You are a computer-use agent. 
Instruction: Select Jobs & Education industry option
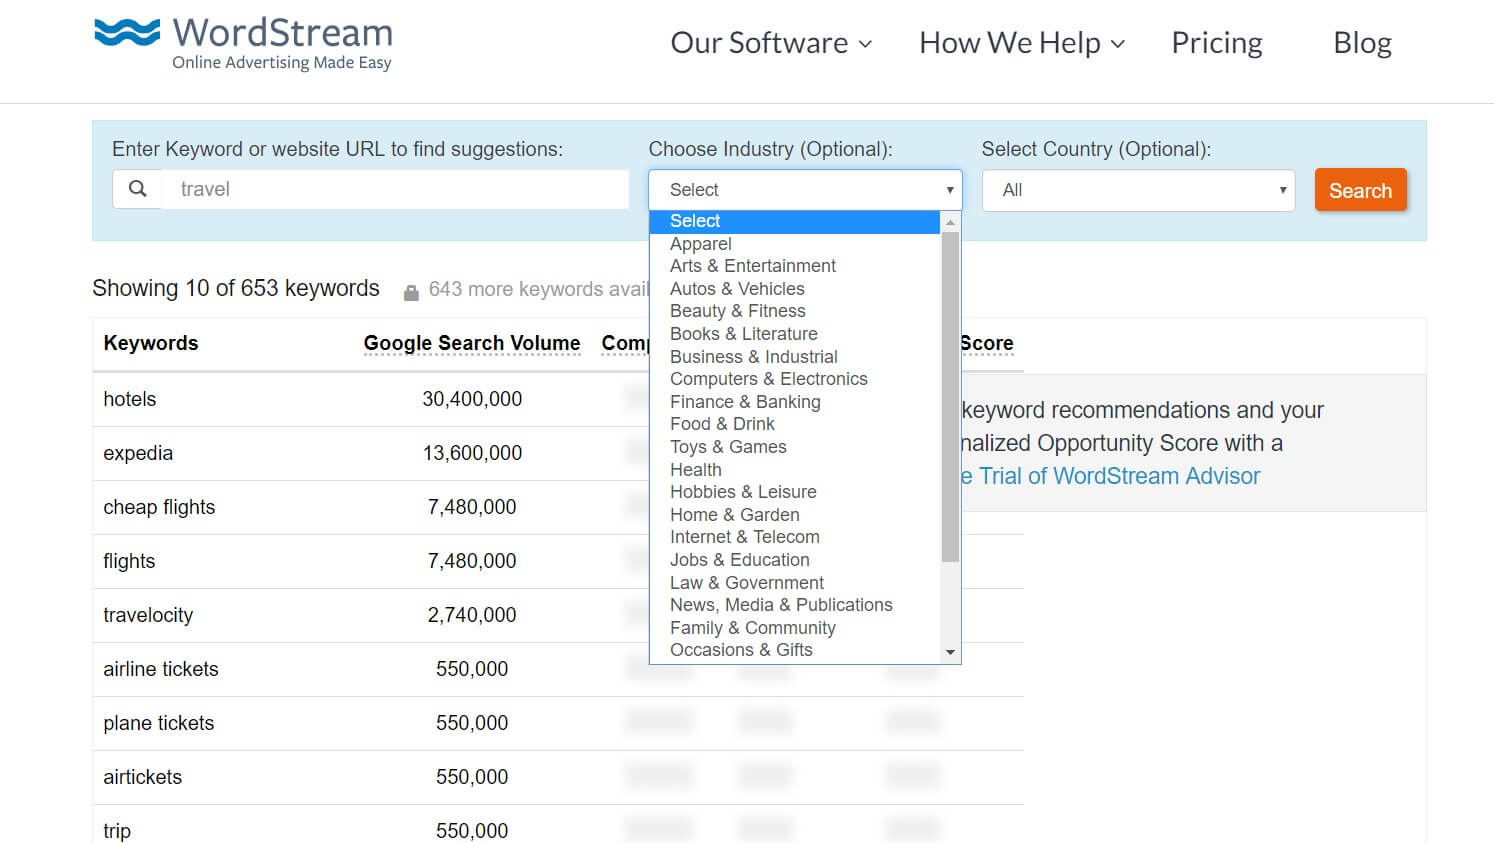click(739, 560)
